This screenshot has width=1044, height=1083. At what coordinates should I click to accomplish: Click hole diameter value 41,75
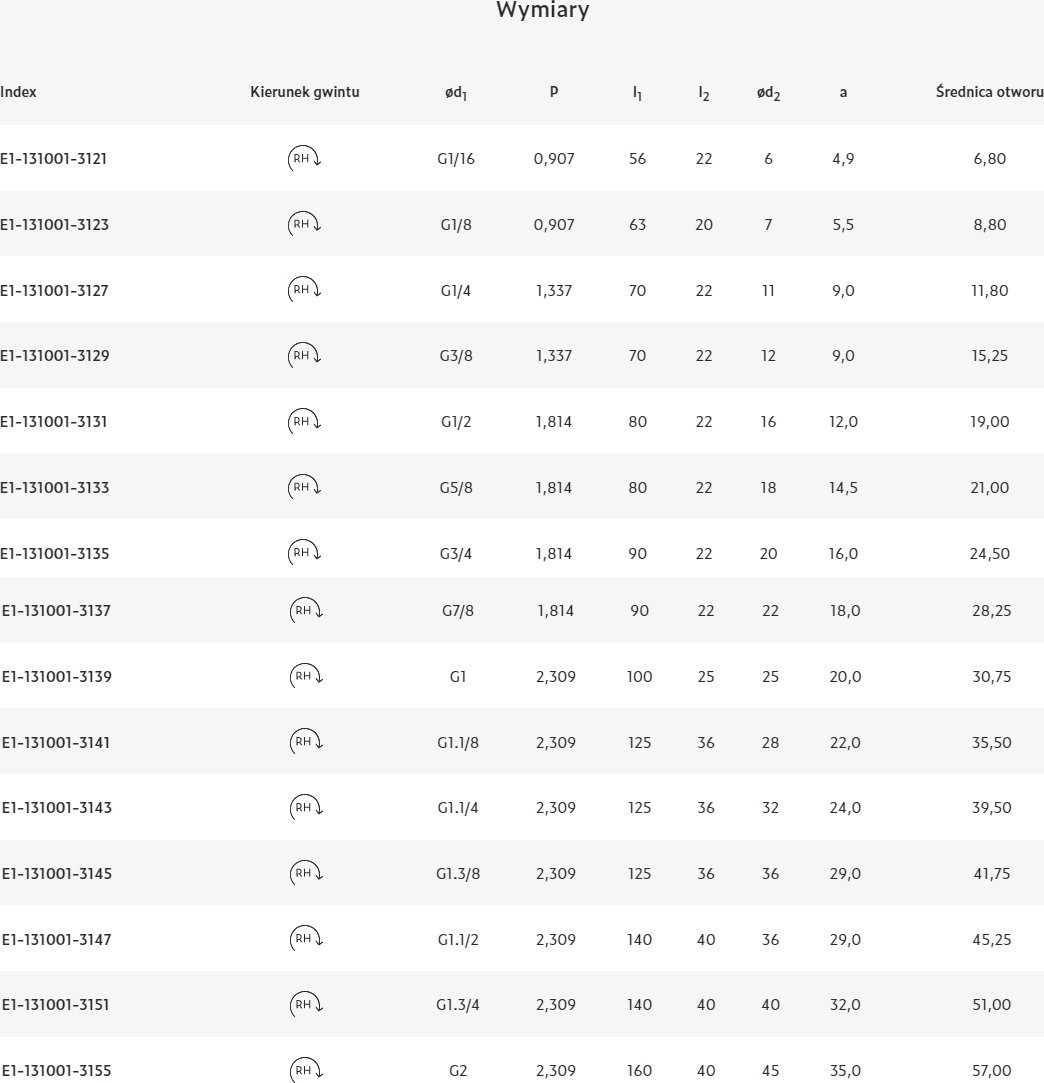pyautogui.click(x=991, y=873)
